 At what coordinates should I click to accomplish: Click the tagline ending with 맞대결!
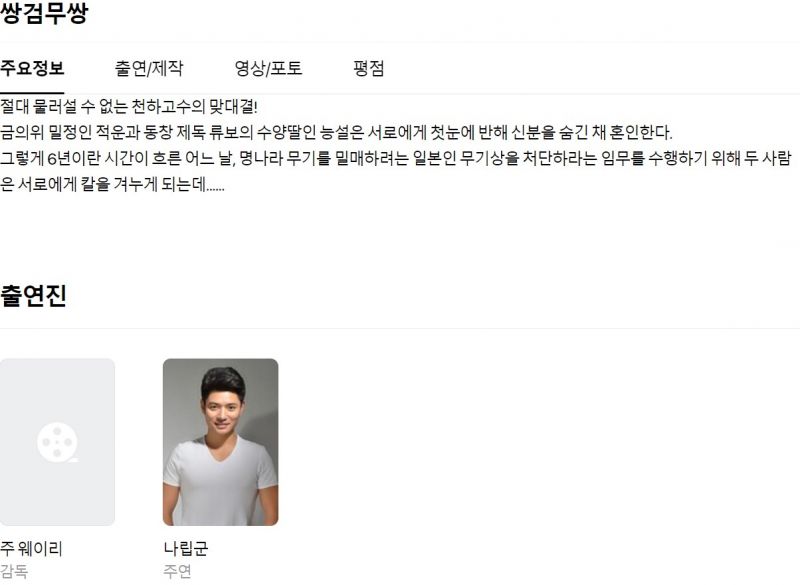[x=129, y=107]
